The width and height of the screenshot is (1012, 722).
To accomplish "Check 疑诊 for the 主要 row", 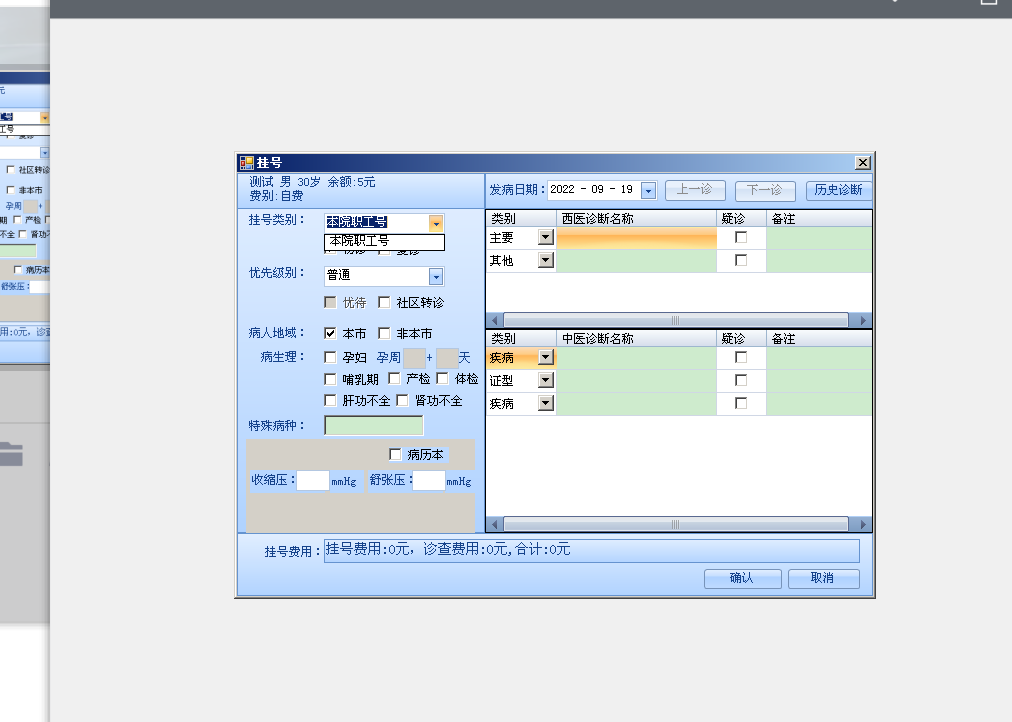I will (x=742, y=237).
